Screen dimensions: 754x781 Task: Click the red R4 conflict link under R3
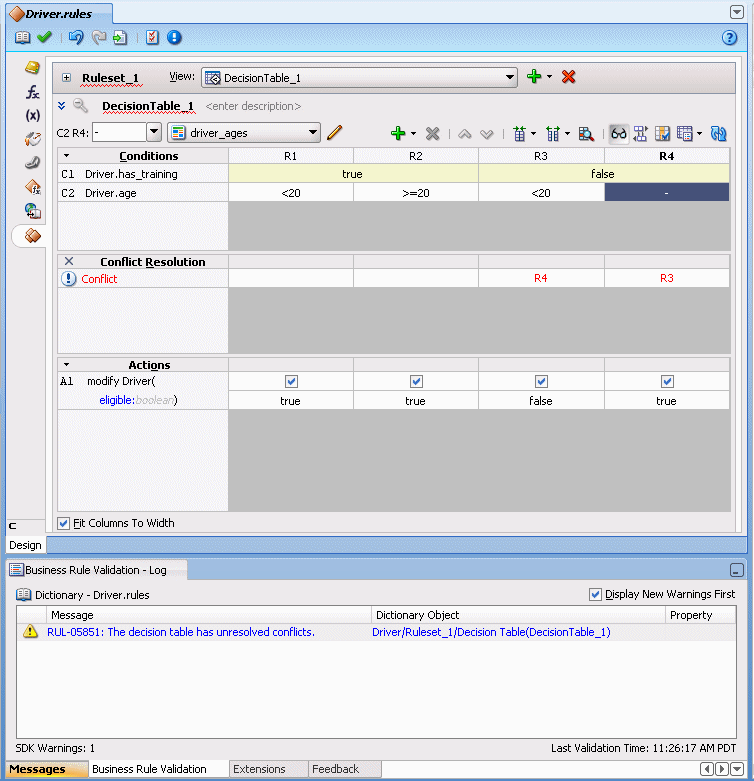tap(541, 279)
